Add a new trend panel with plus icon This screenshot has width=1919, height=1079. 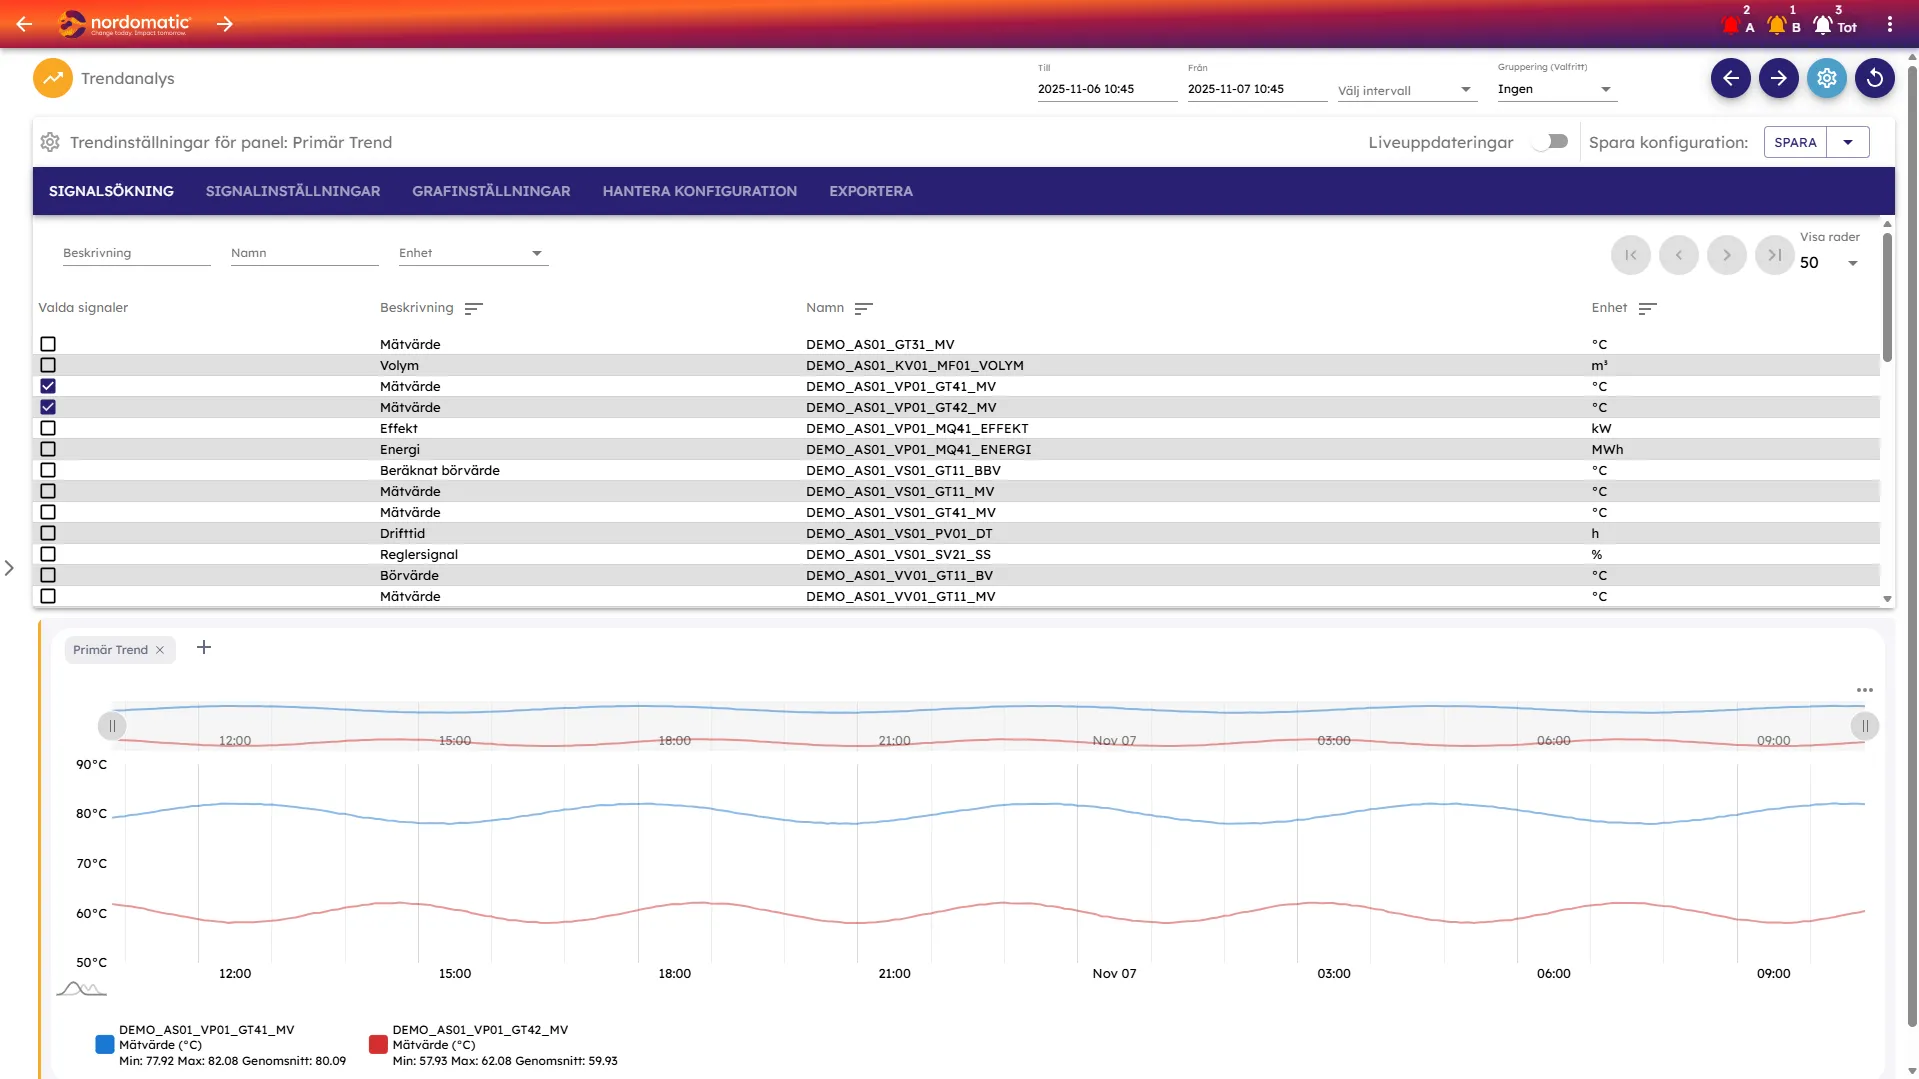pyautogui.click(x=204, y=648)
